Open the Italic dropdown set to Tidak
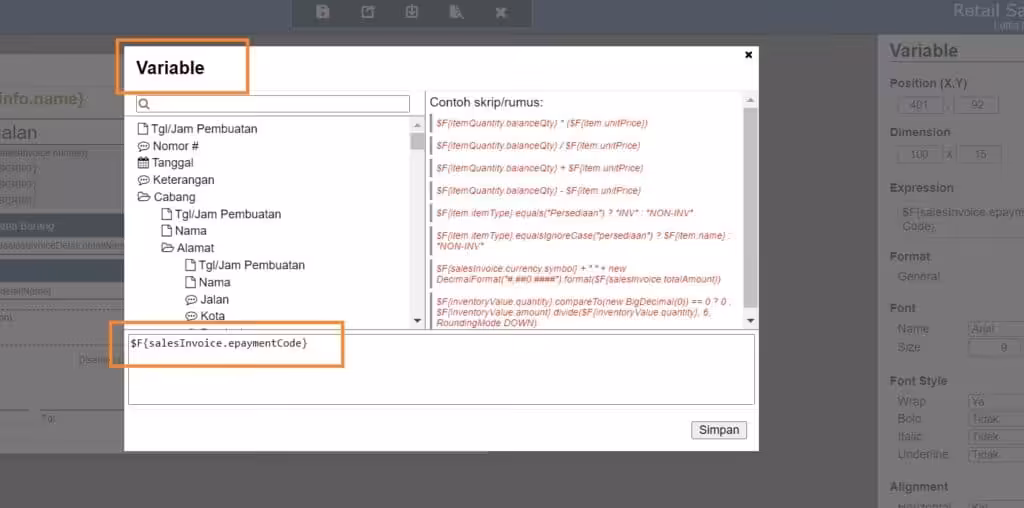The height and width of the screenshot is (508, 1024). tap(996, 437)
